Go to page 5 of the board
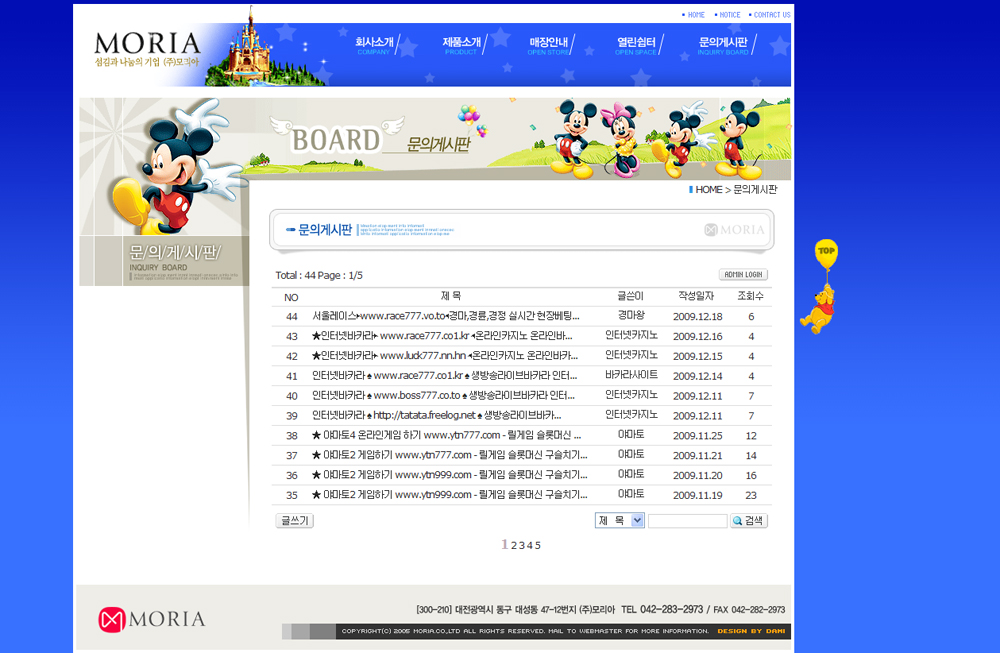Image resolution: width=1000 pixels, height=653 pixels. point(538,546)
